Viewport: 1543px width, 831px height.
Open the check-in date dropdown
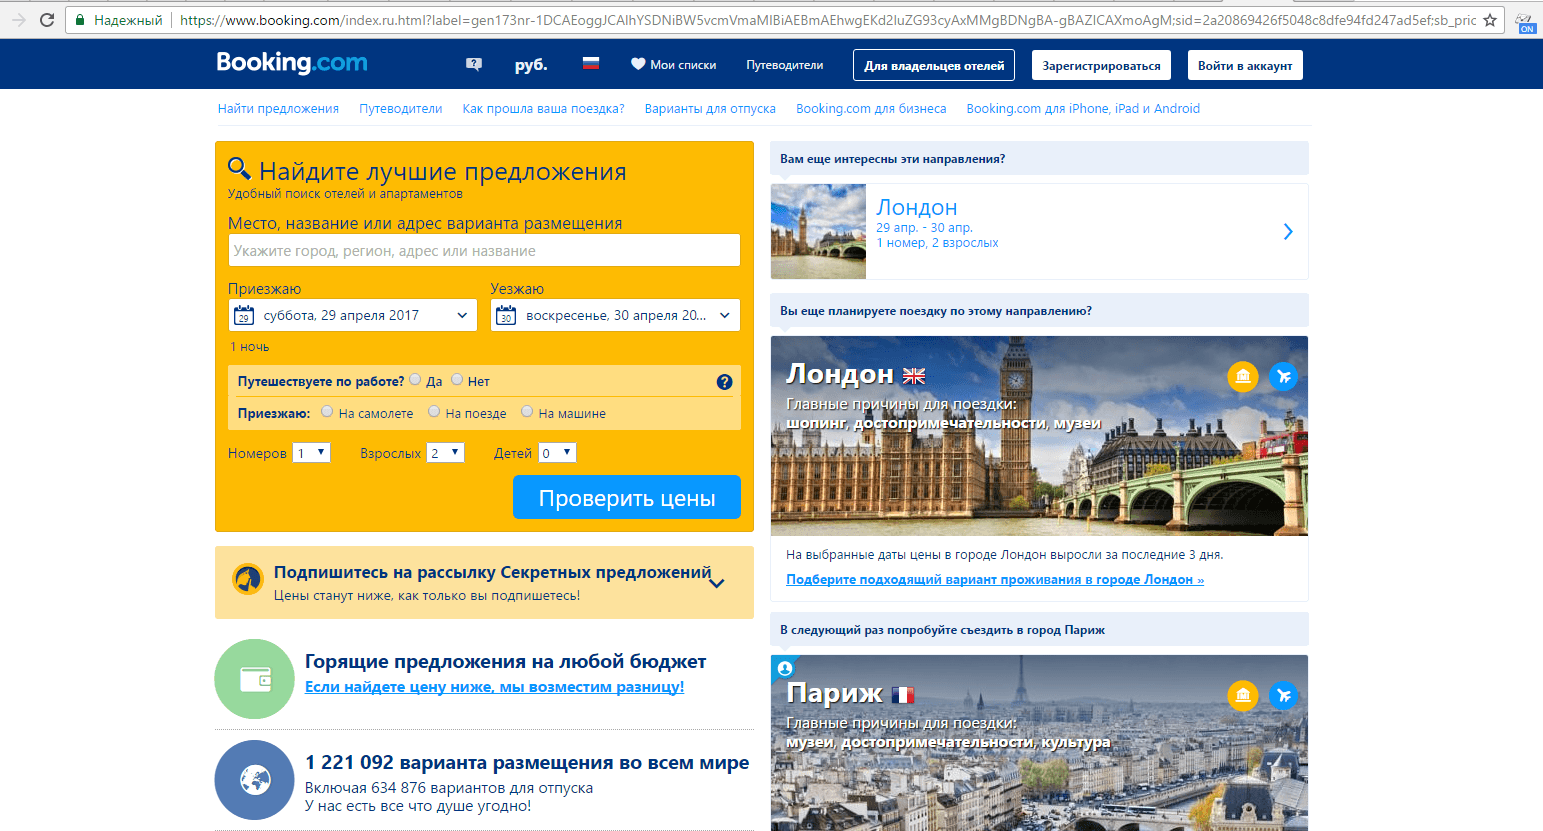pos(353,315)
